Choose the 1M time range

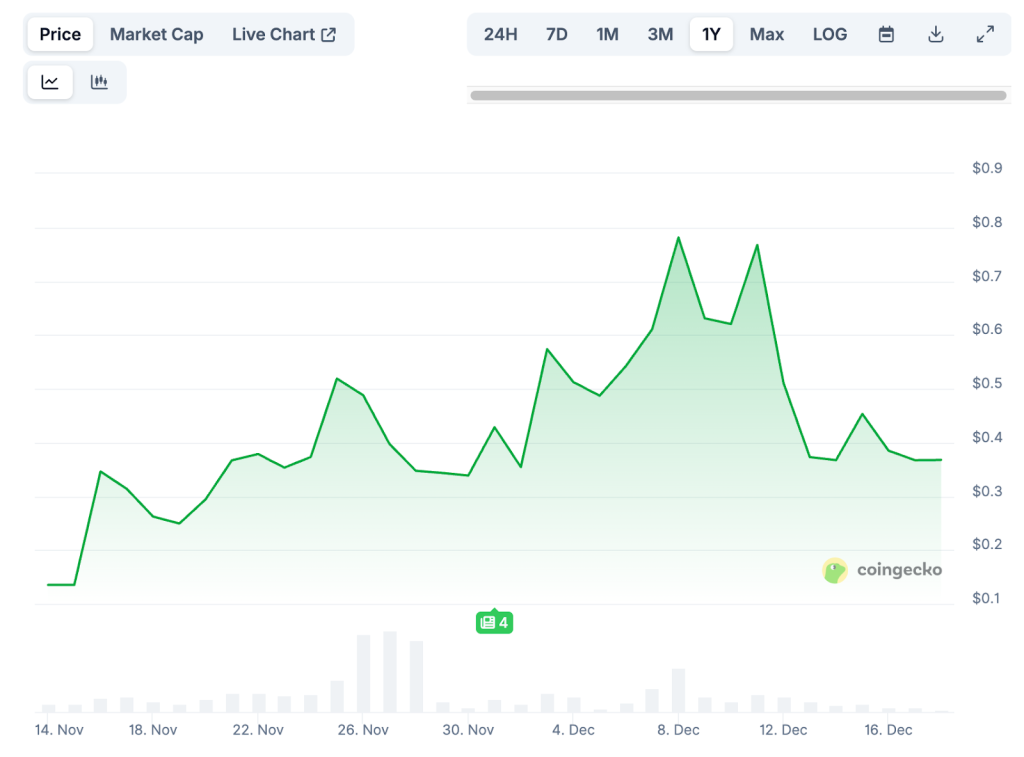point(607,34)
